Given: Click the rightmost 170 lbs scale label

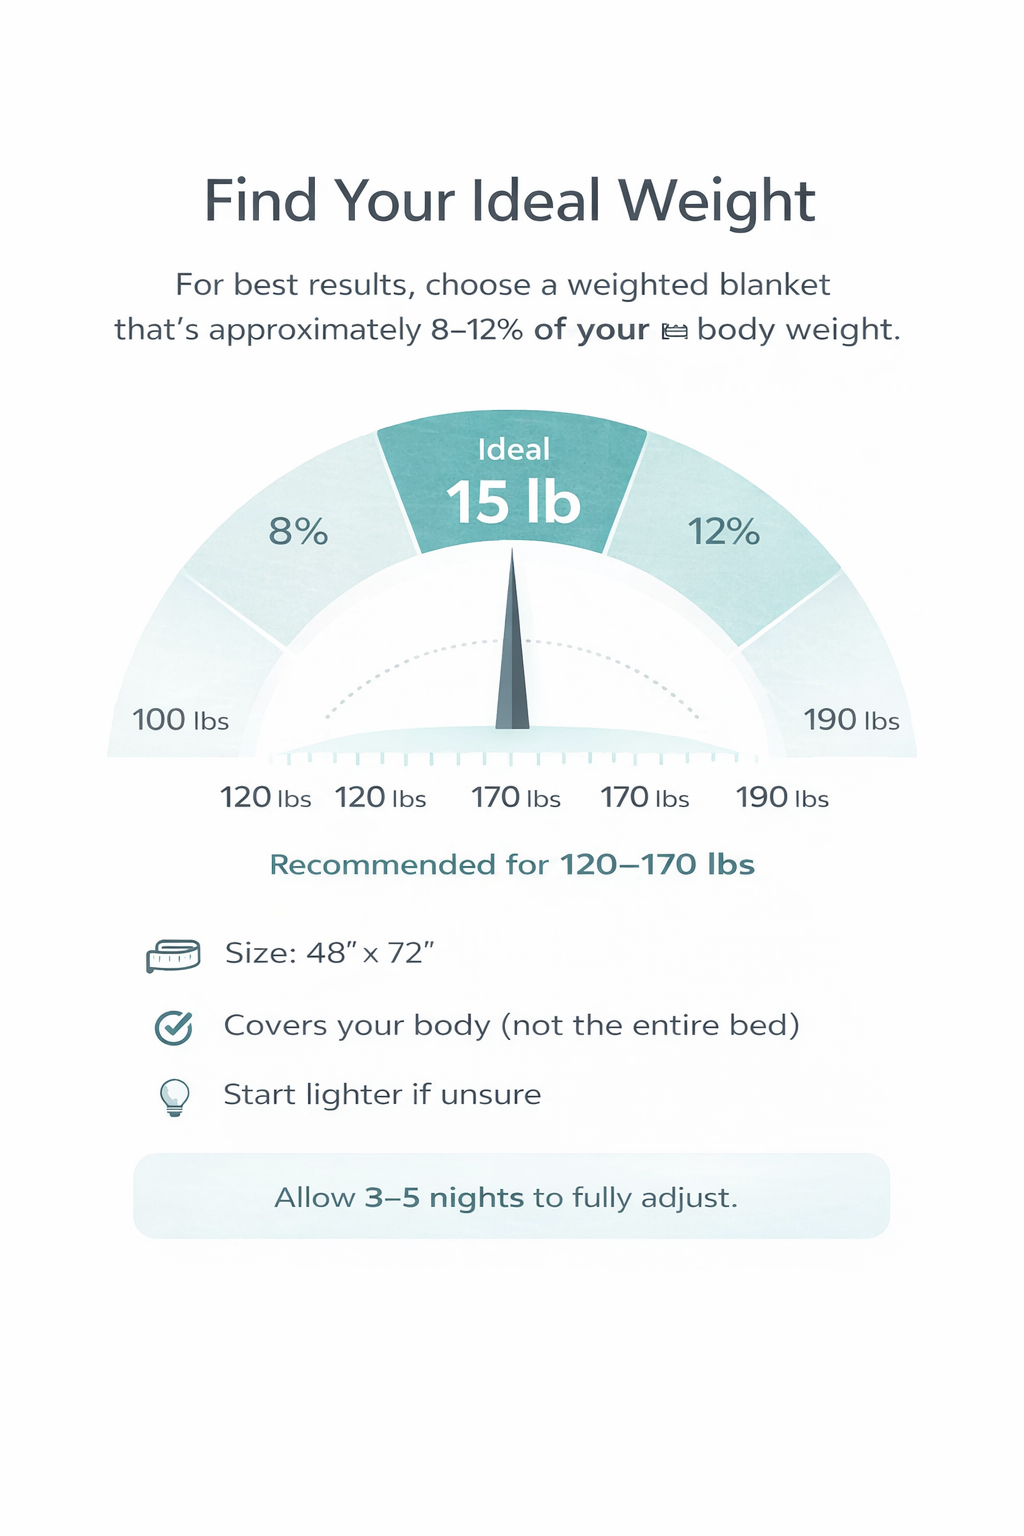Looking at the screenshot, I should coord(645,798).
